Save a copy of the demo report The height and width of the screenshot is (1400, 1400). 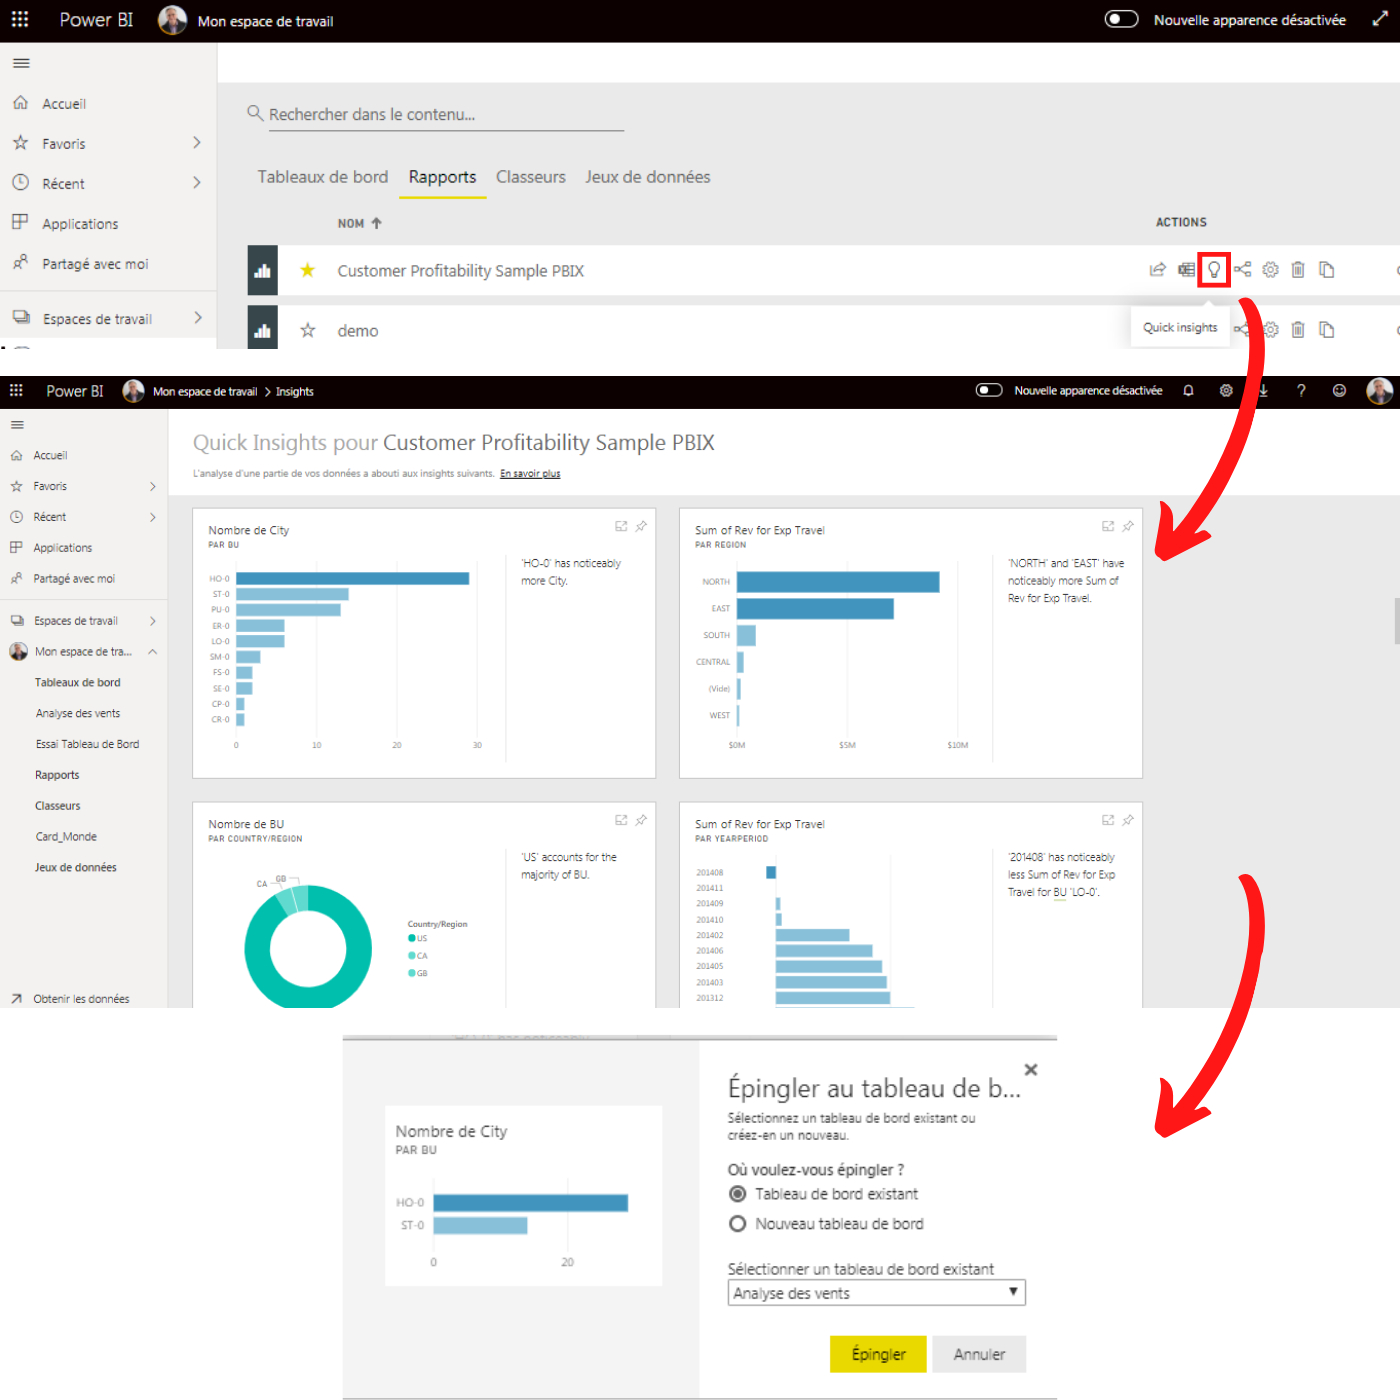pyautogui.click(x=1327, y=330)
